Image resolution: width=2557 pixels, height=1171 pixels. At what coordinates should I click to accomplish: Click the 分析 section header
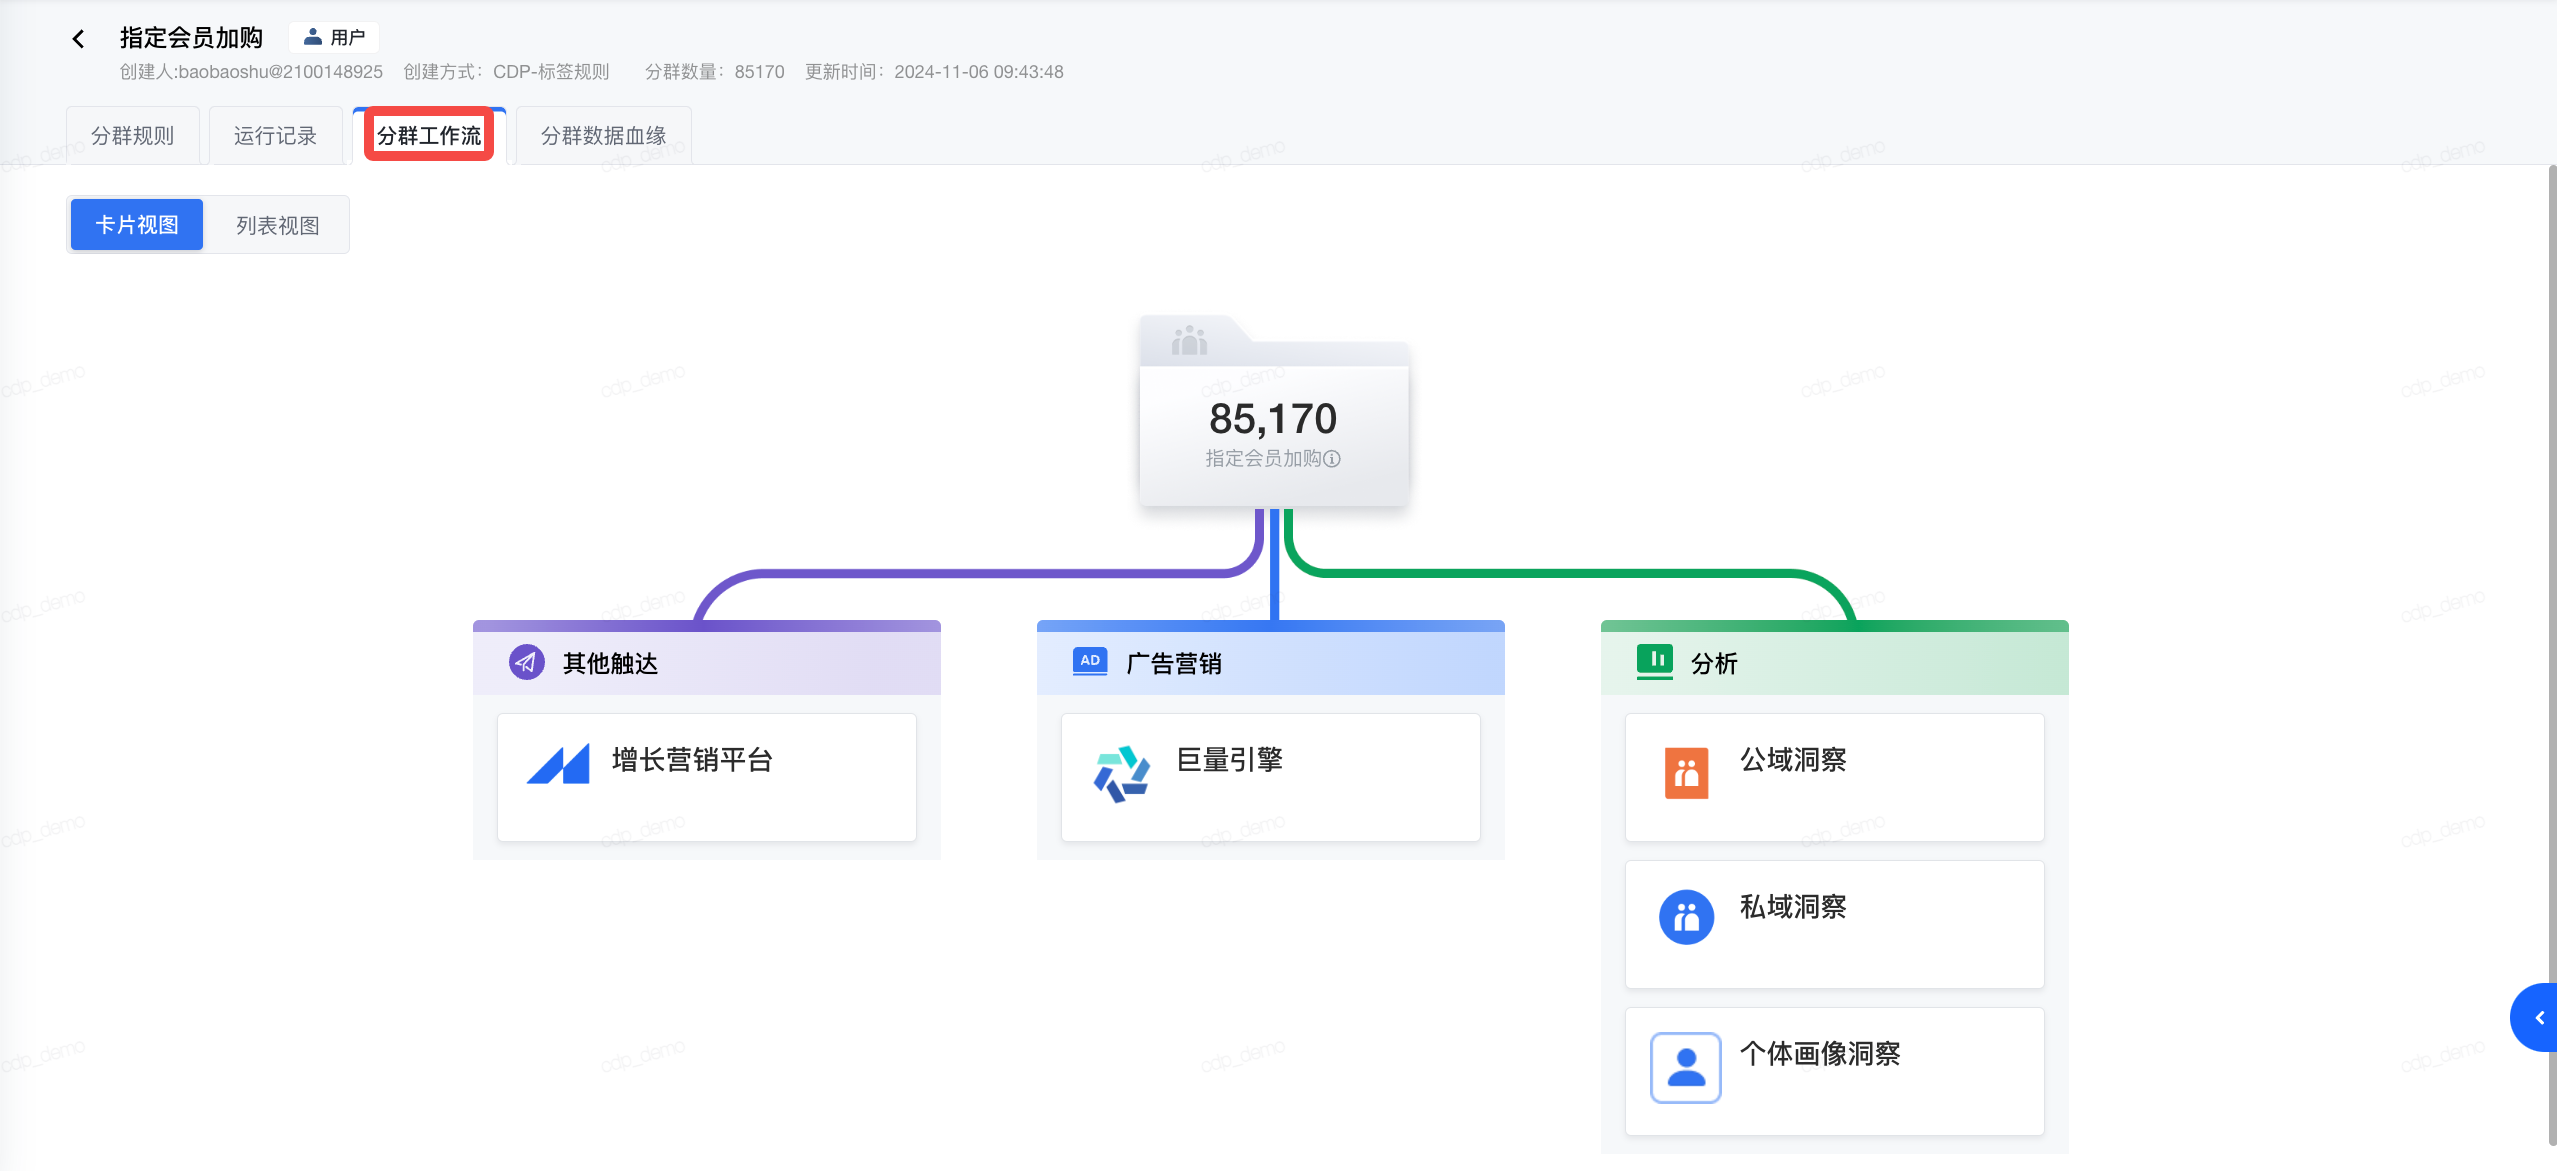point(1835,660)
